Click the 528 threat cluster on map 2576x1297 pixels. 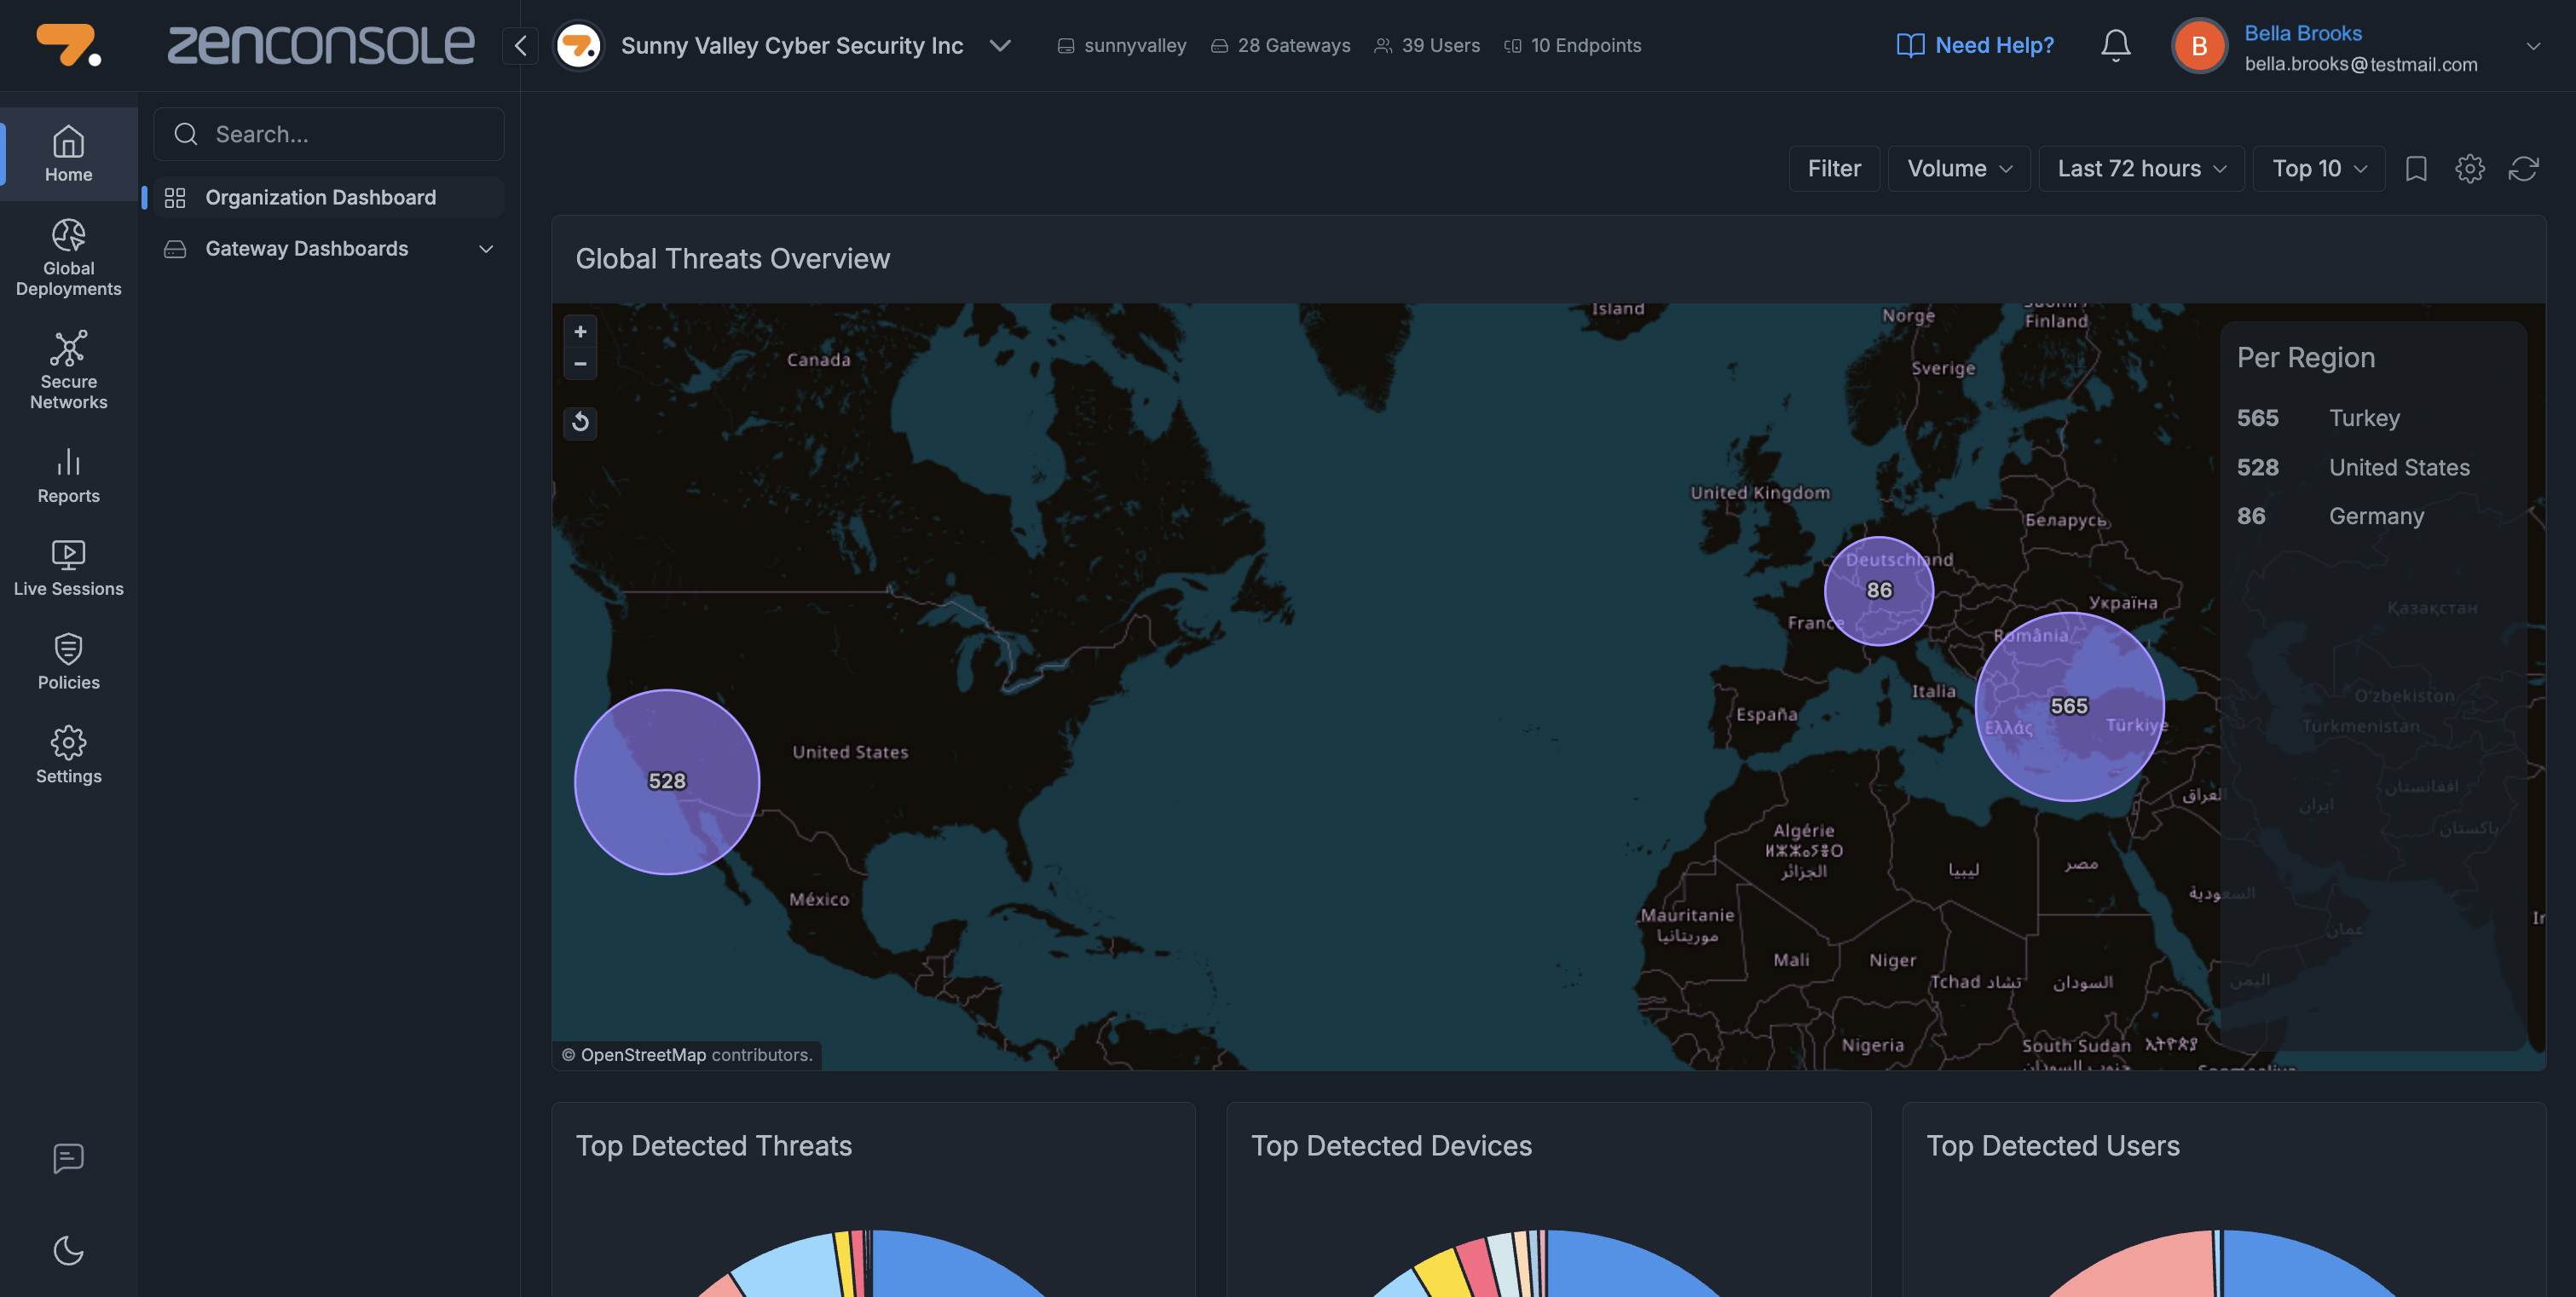(x=667, y=781)
